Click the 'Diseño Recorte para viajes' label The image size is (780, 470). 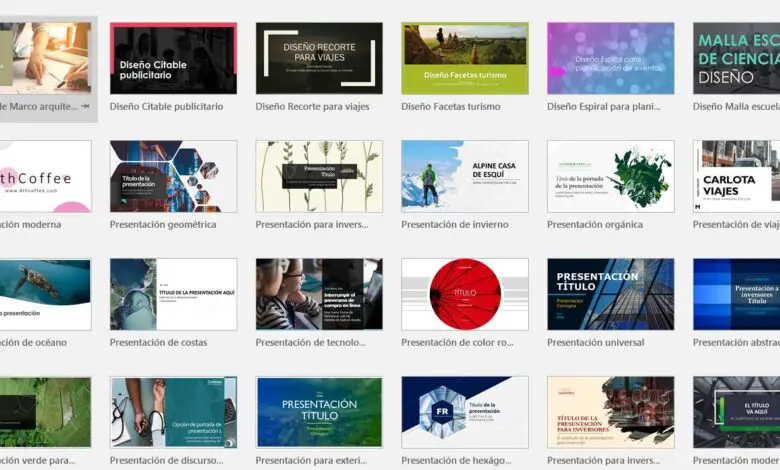(x=312, y=106)
